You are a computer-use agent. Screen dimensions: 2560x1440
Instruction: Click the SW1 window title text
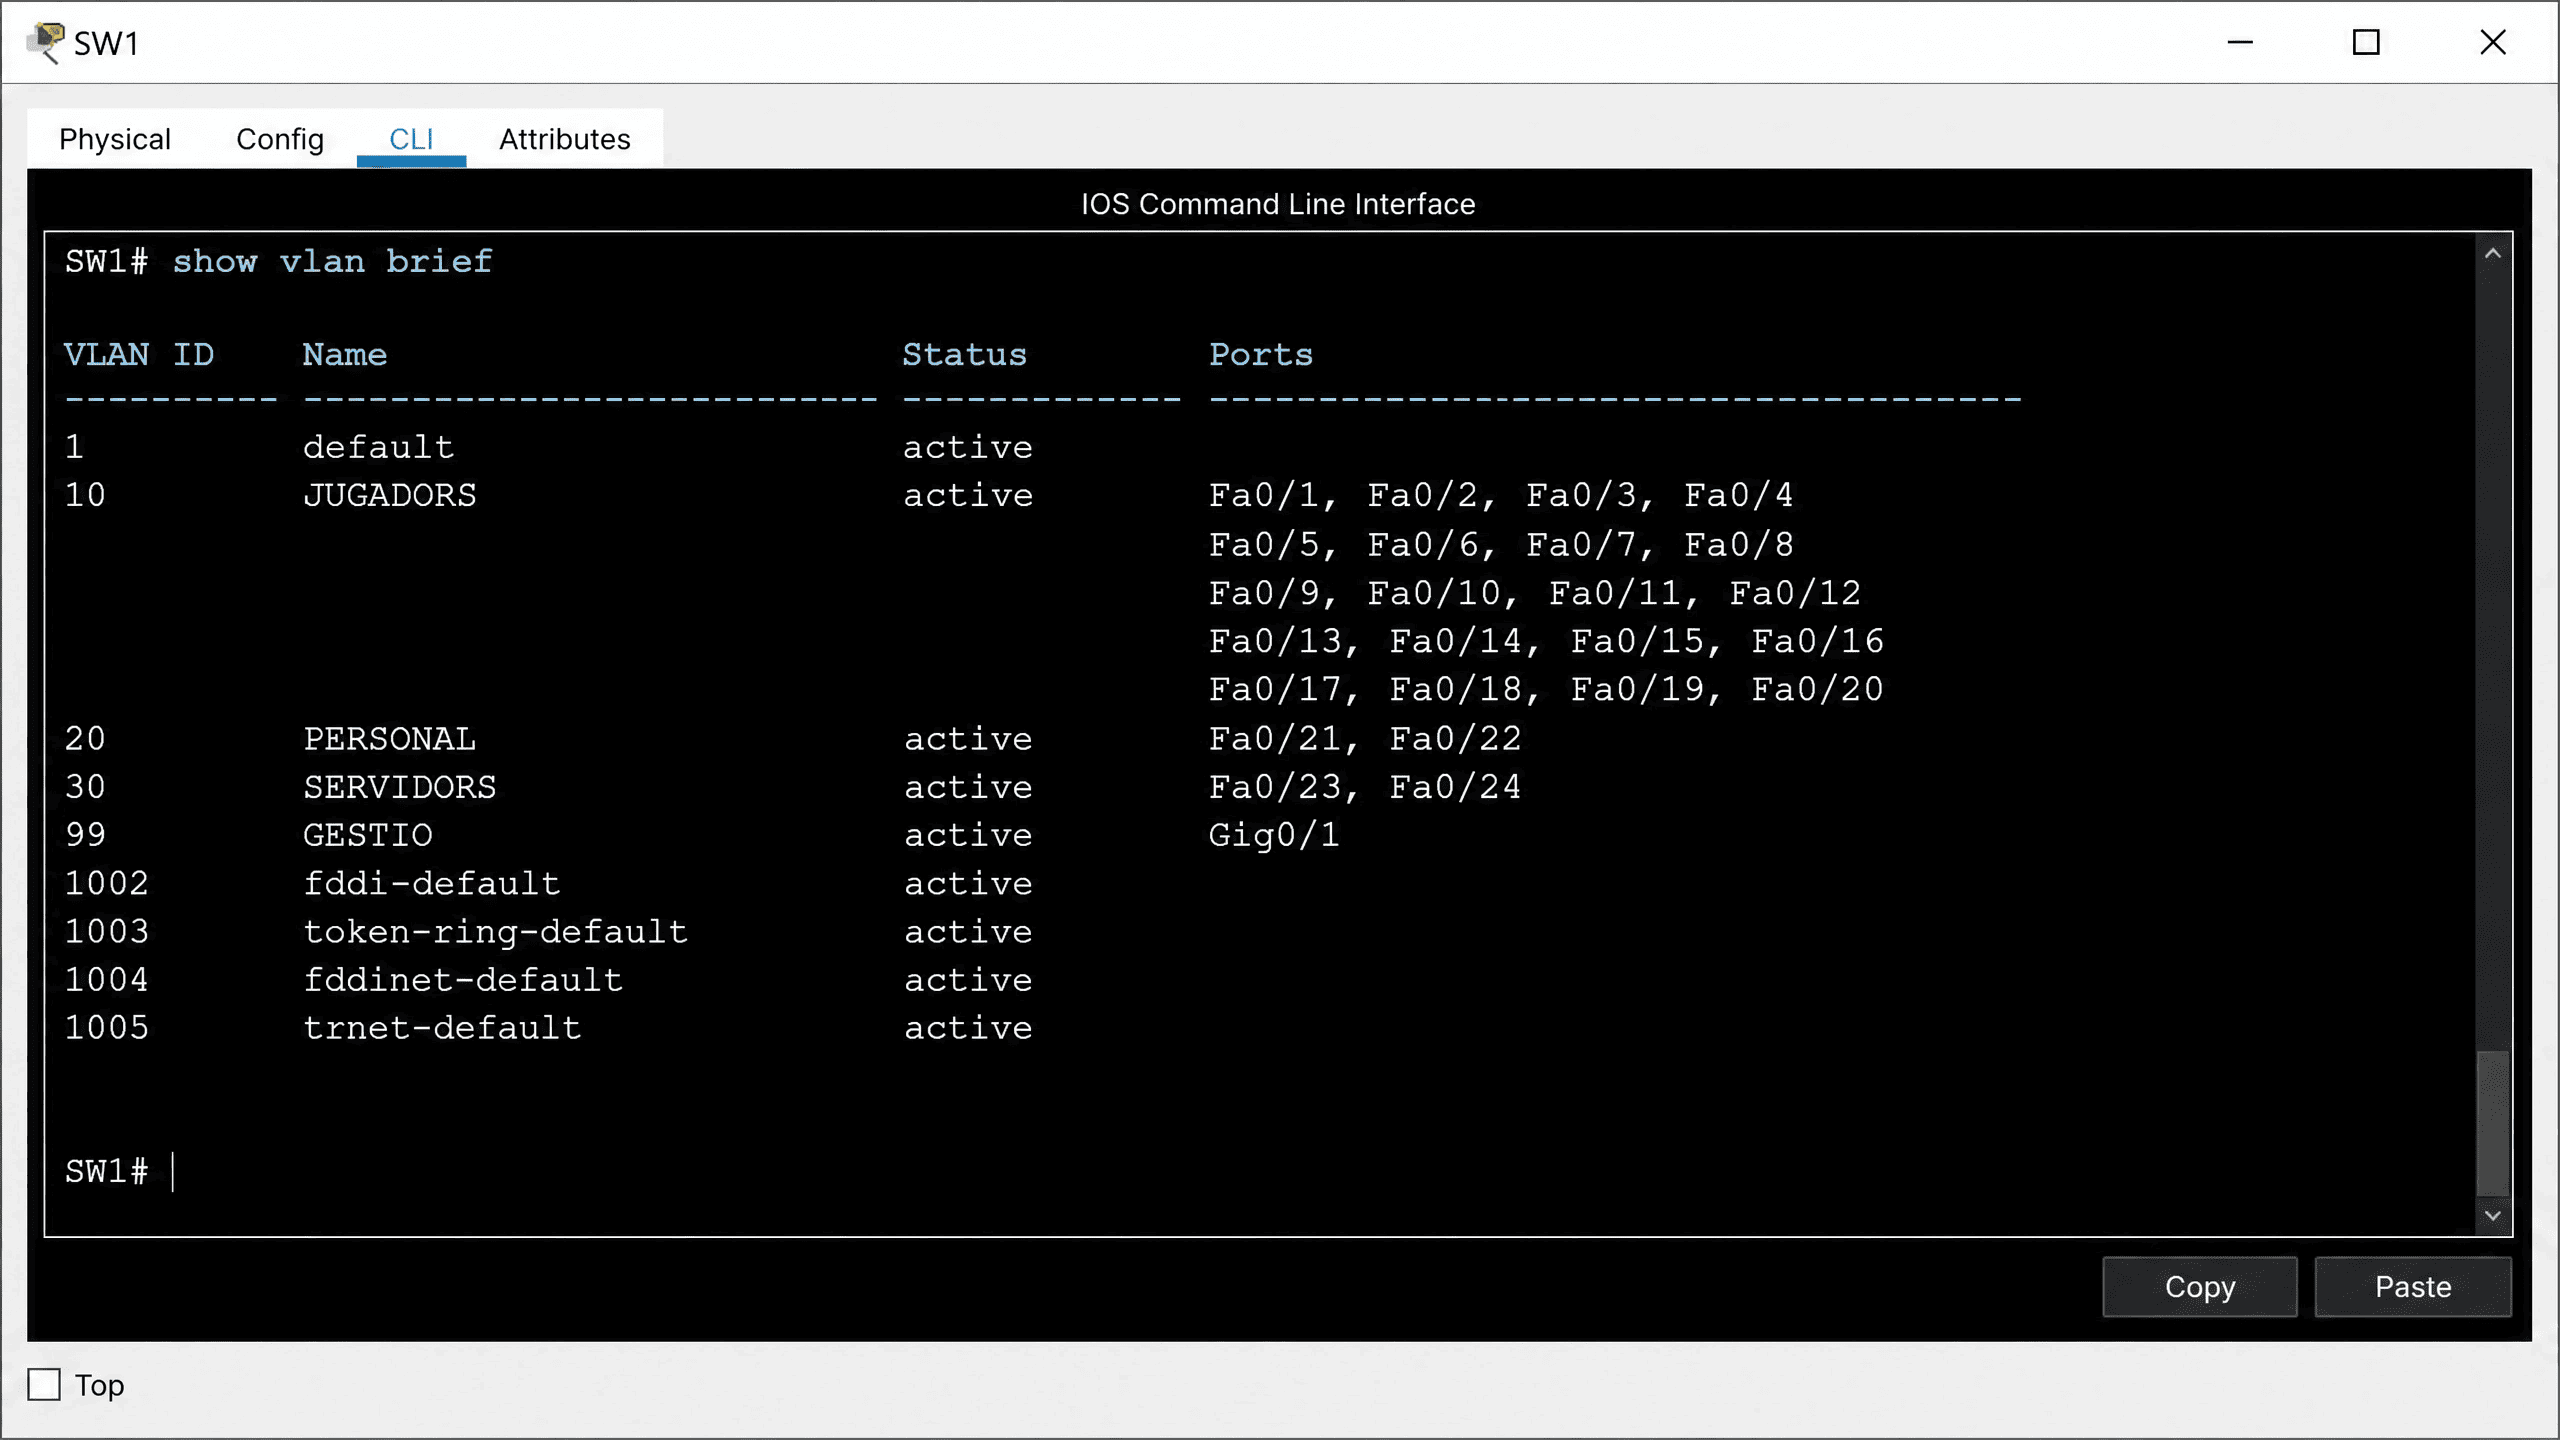106,43
